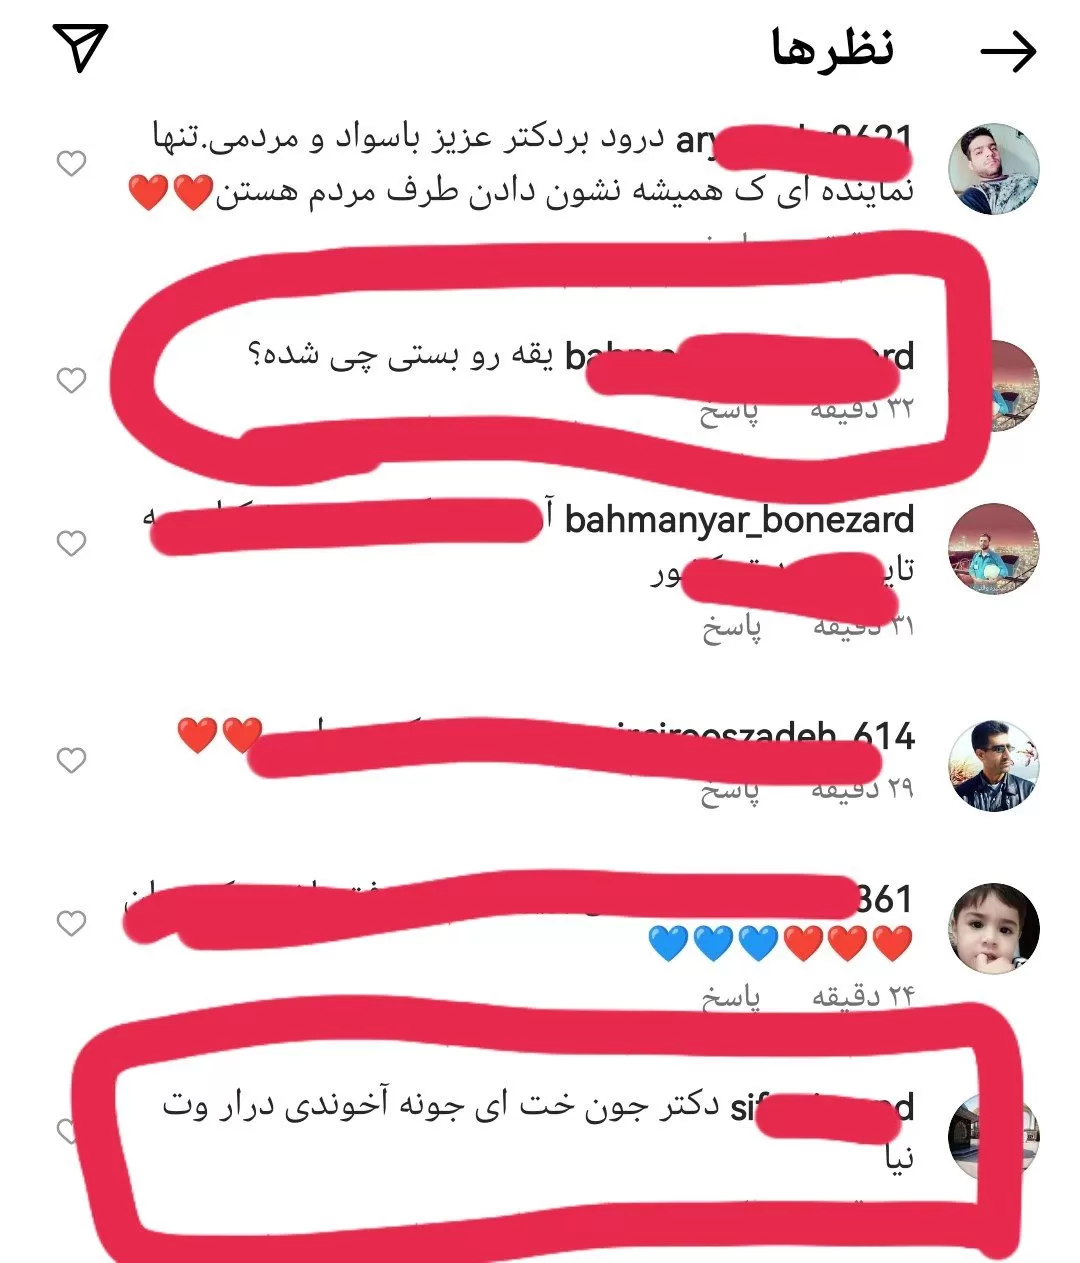Like the first comment about دکتر عزیز
1080x1263 pixels.
pos(71,163)
